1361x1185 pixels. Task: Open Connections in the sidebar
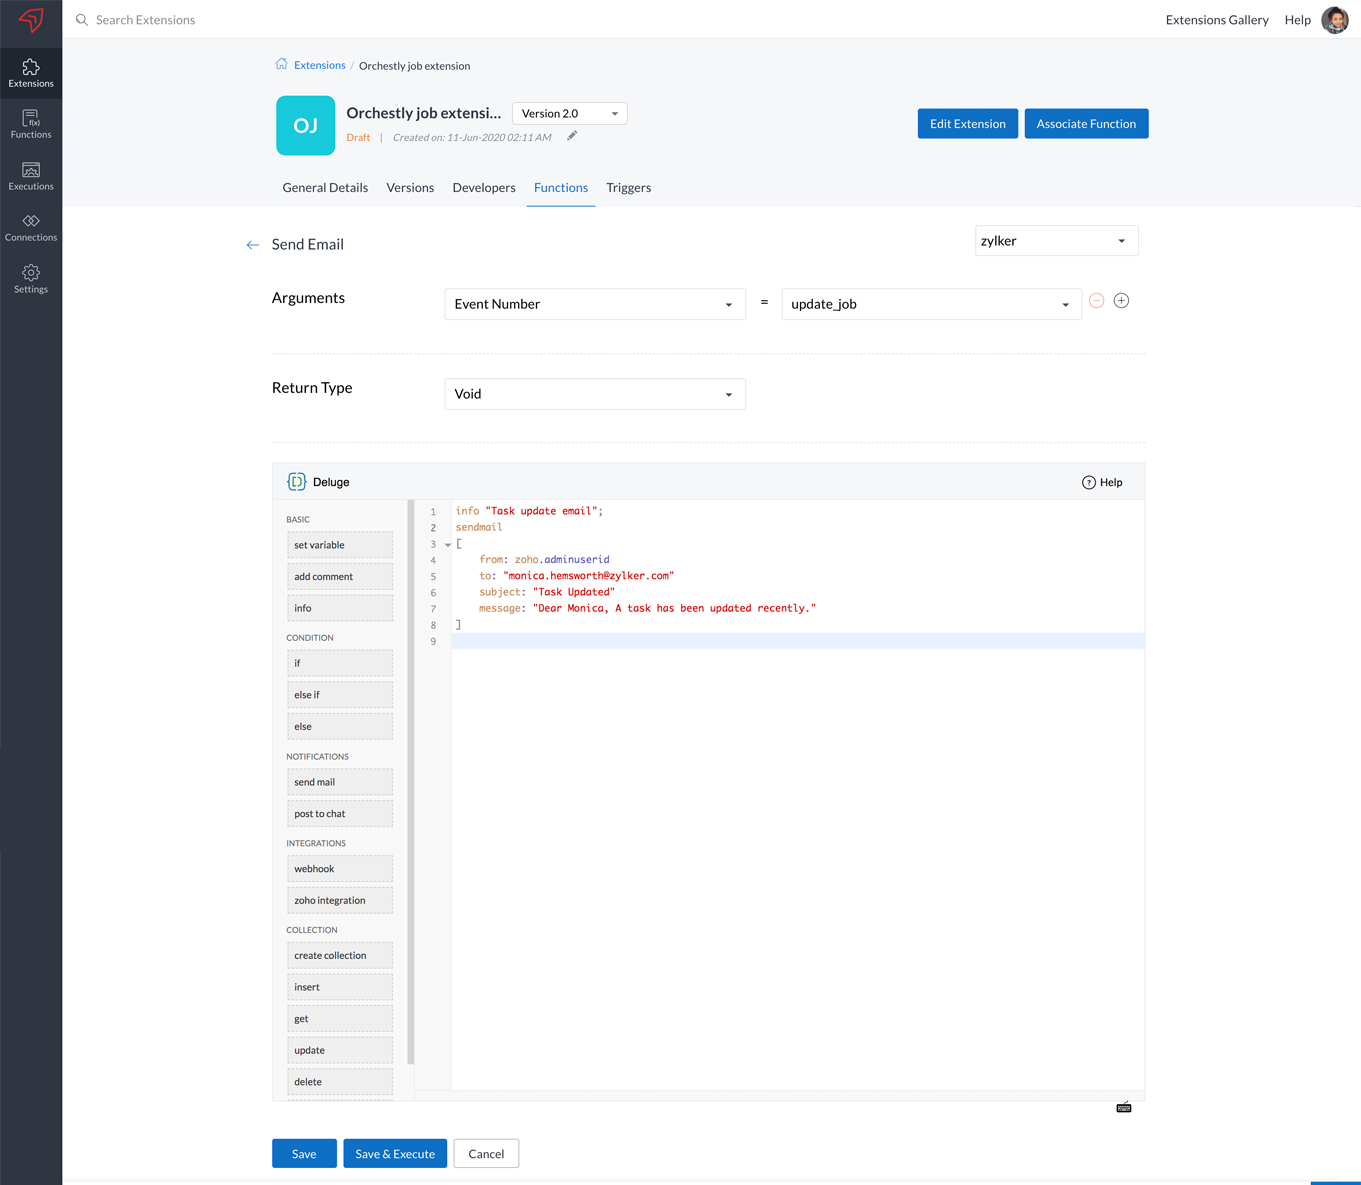pyautogui.click(x=31, y=227)
